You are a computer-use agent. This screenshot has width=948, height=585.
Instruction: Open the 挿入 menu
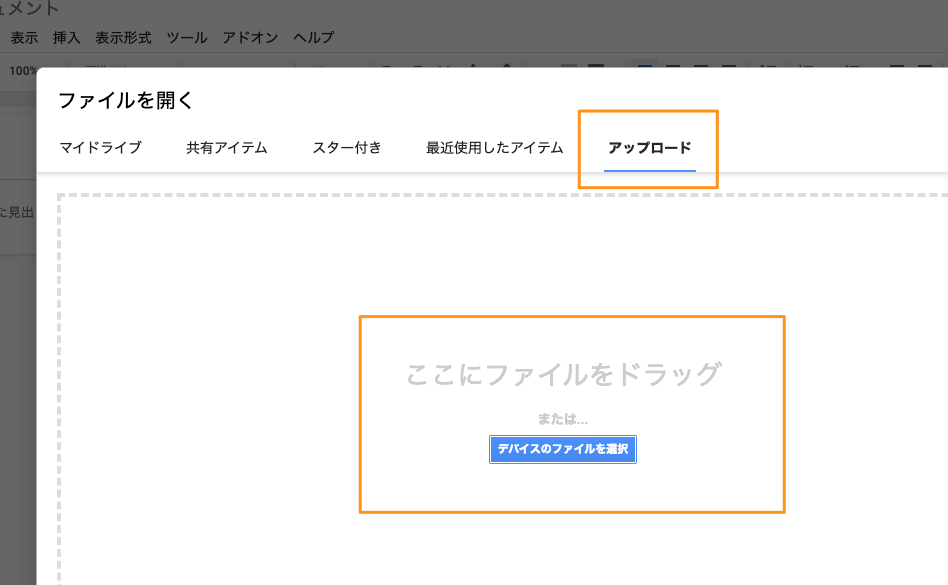click(66, 38)
